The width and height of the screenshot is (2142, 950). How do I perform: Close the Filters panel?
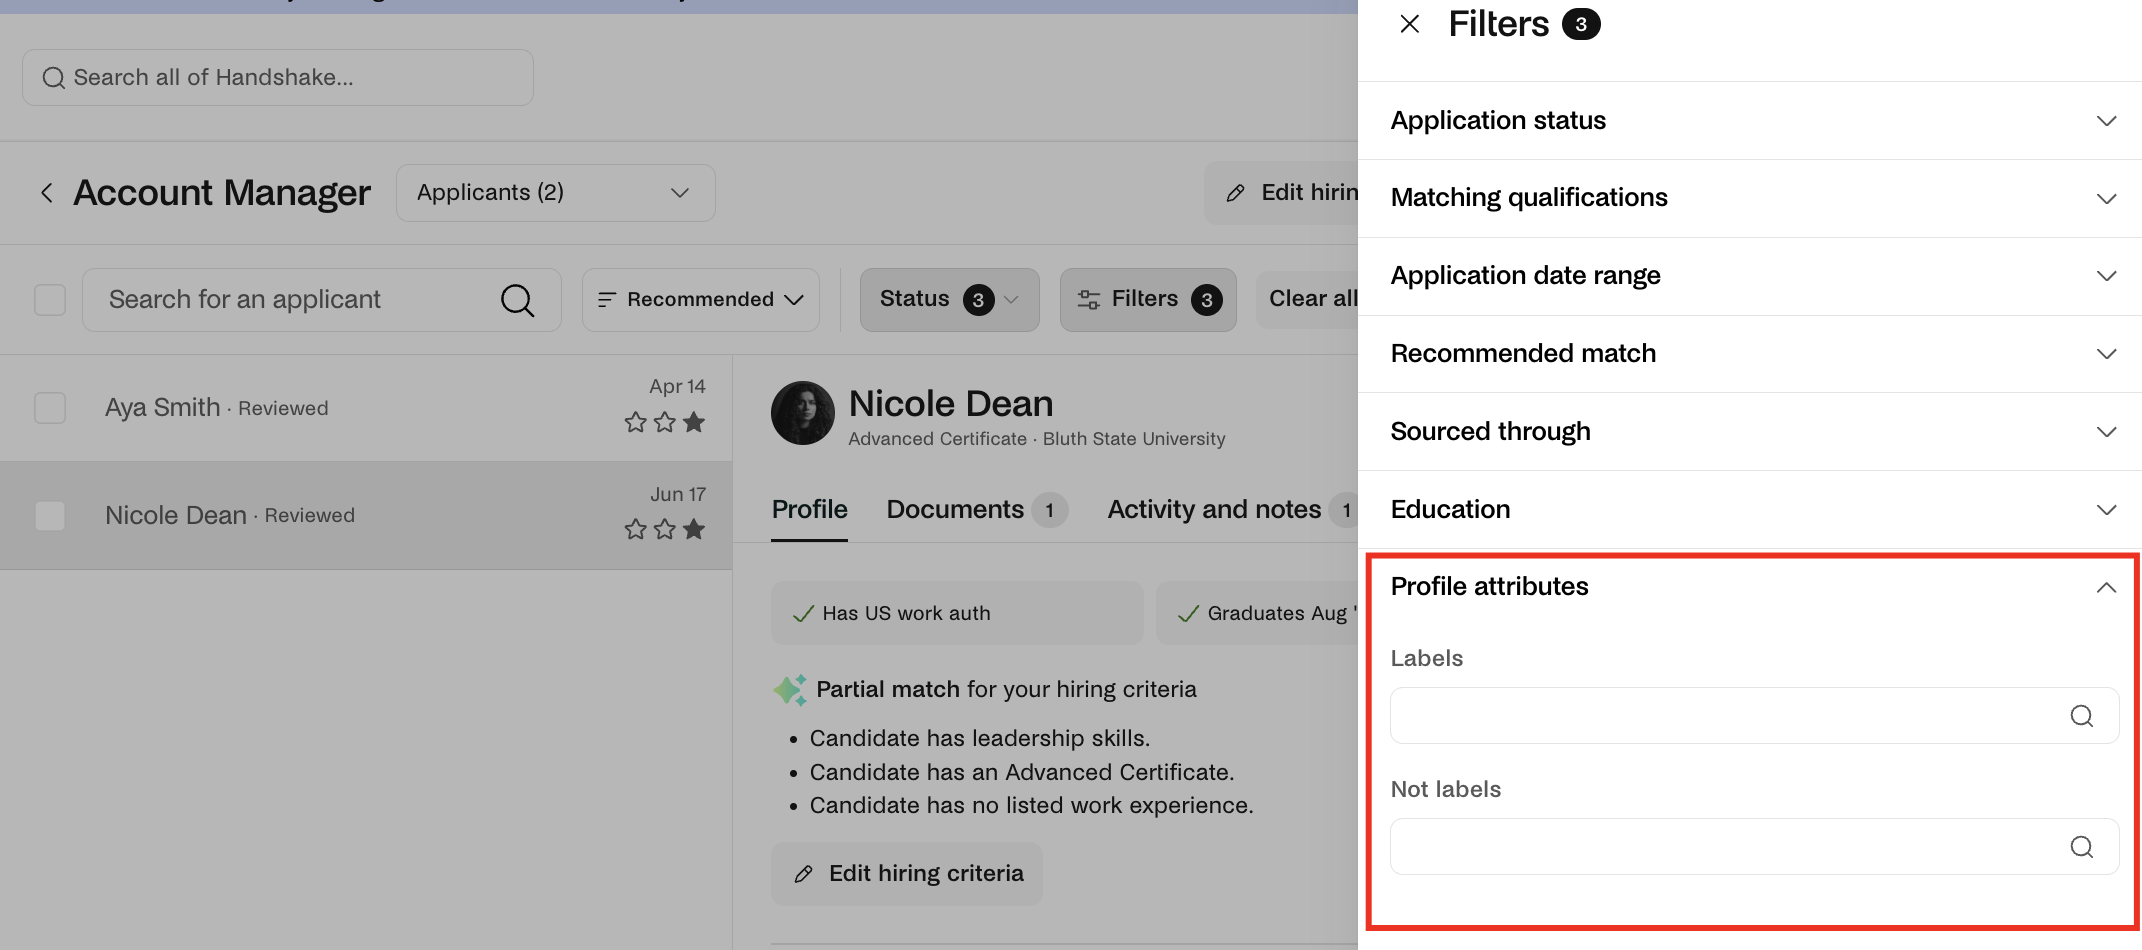(1410, 24)
